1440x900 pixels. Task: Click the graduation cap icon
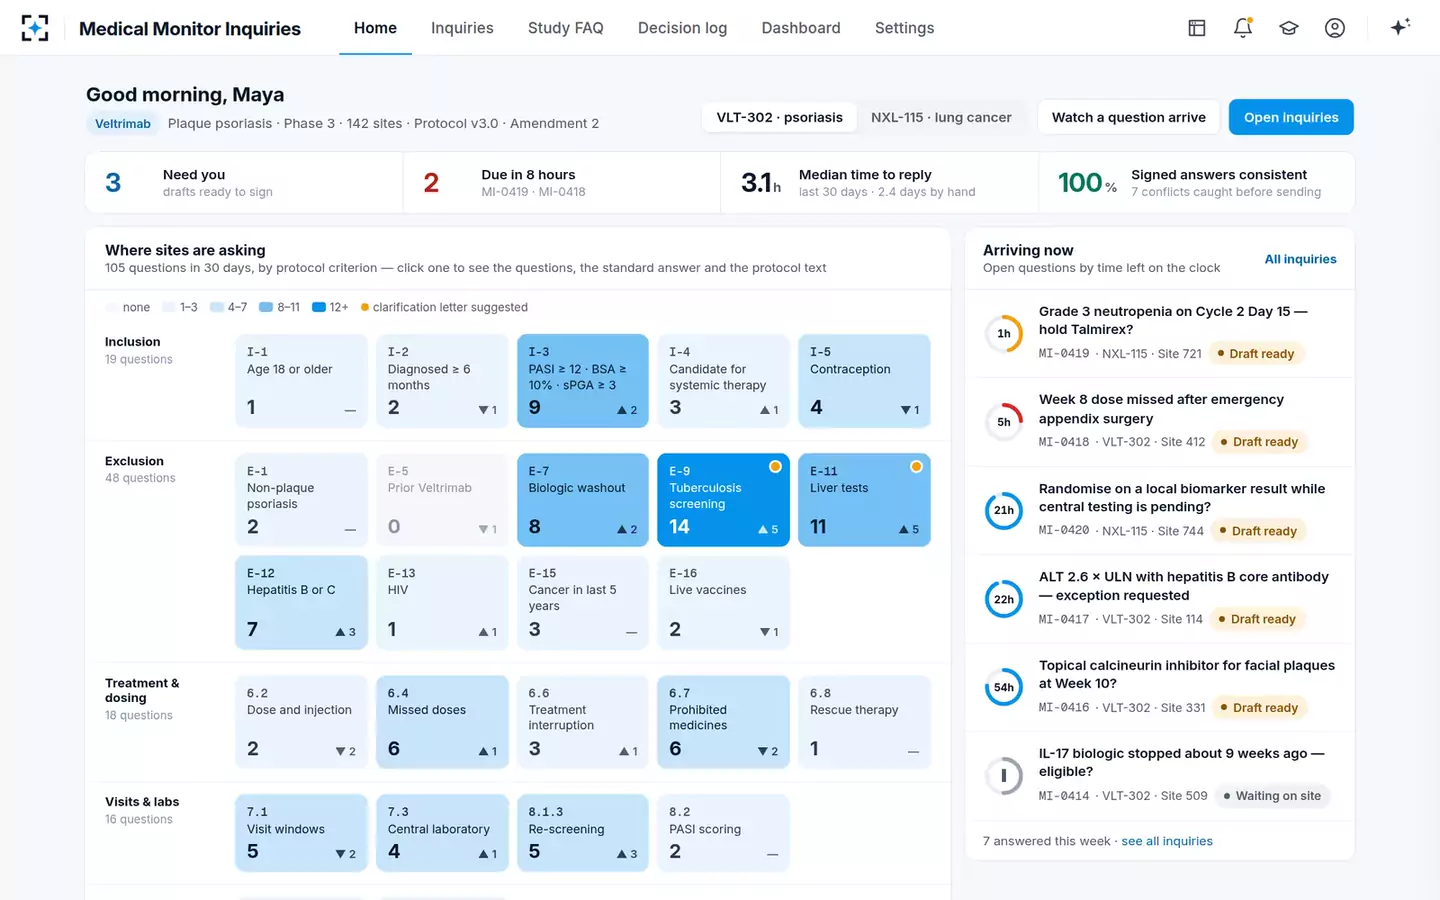(x=1289, y=28)
